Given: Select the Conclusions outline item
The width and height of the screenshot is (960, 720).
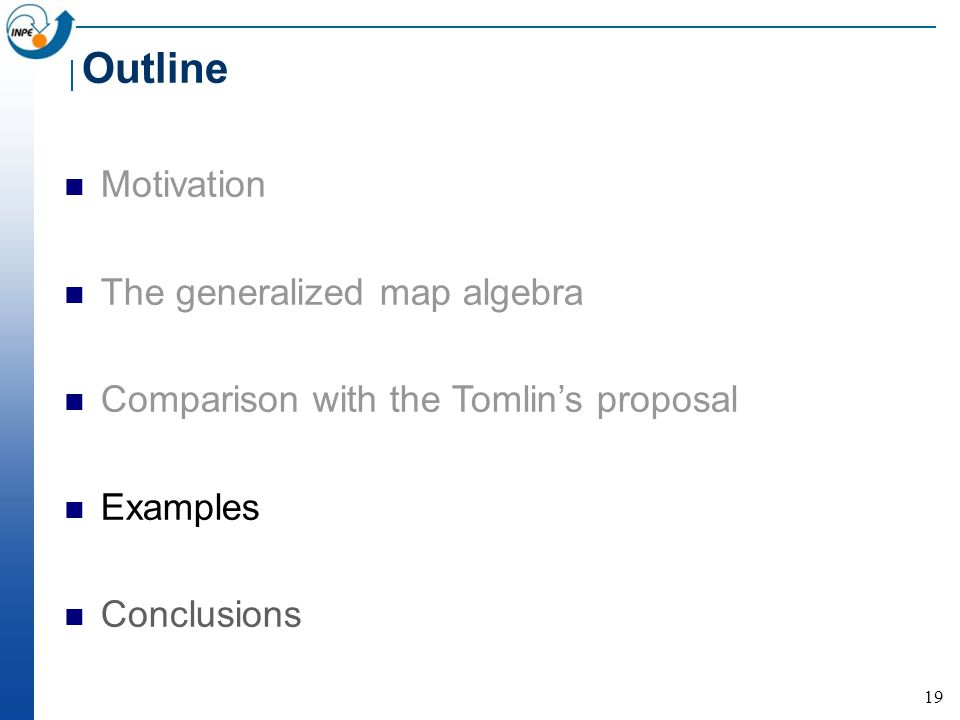Looking at the screenshot, I should point(201,614).
